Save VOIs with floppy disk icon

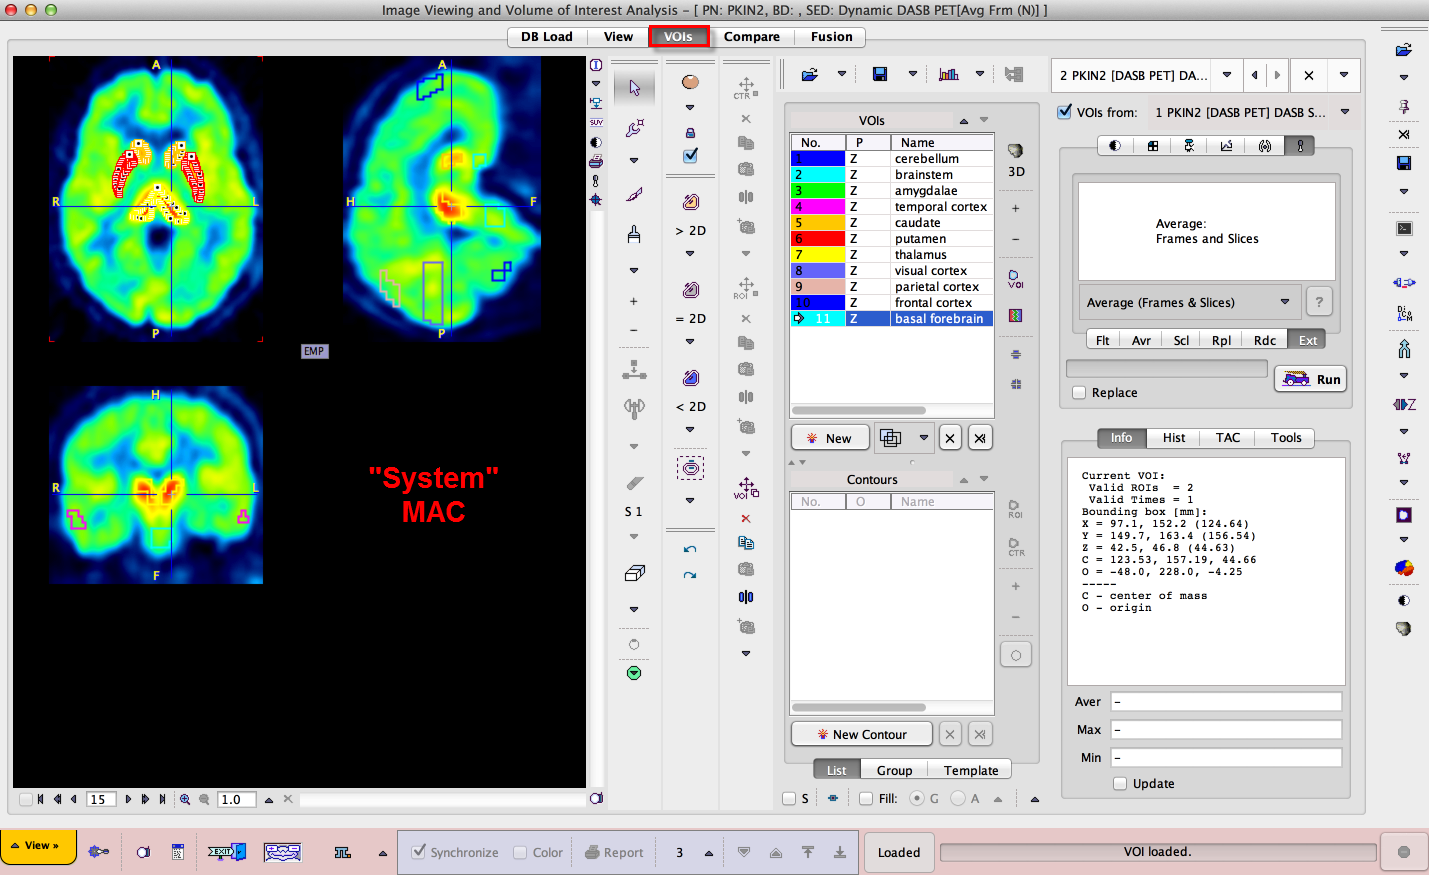click(x=880, y=74)
